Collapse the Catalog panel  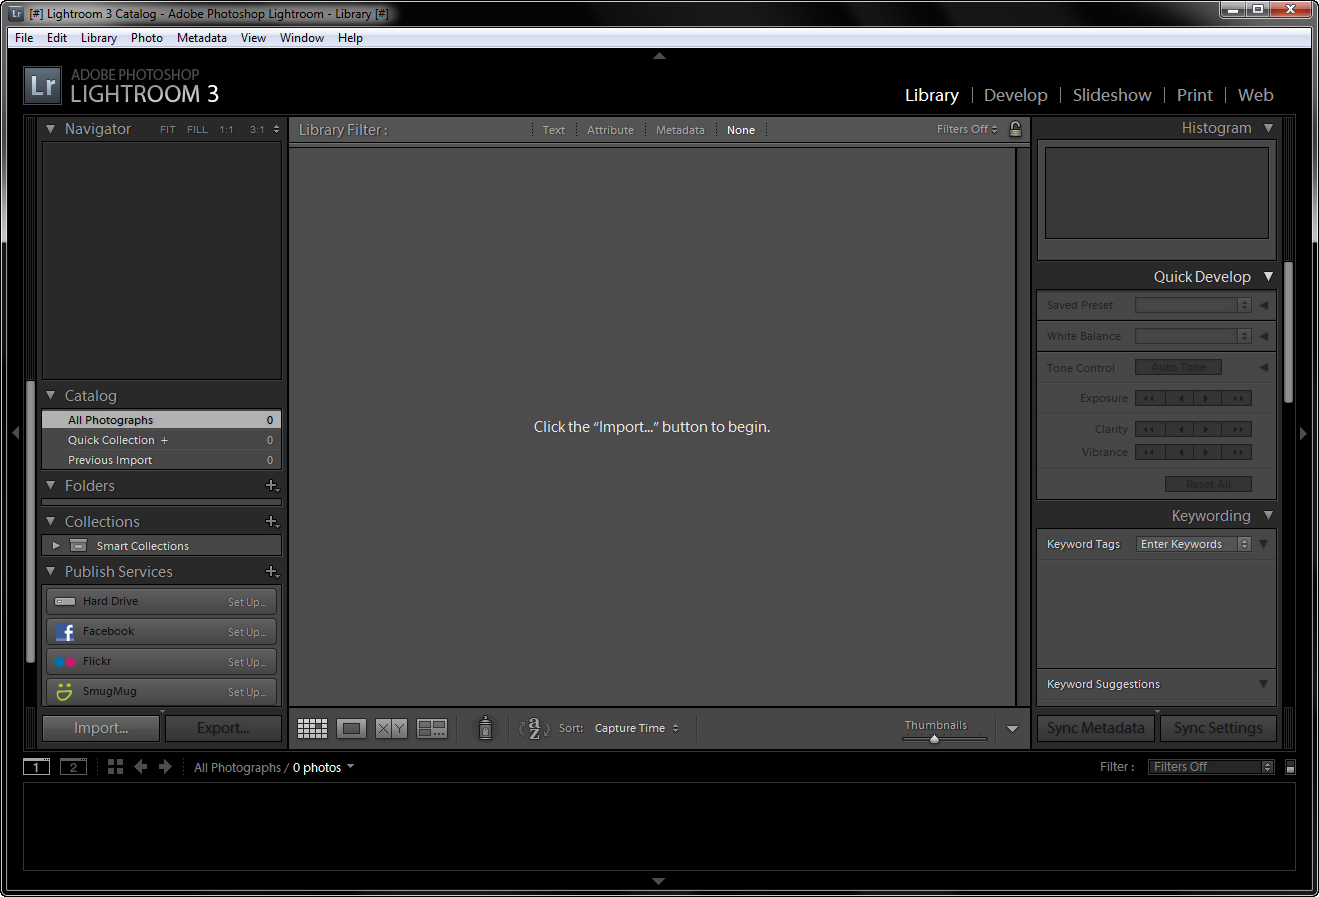50,395
